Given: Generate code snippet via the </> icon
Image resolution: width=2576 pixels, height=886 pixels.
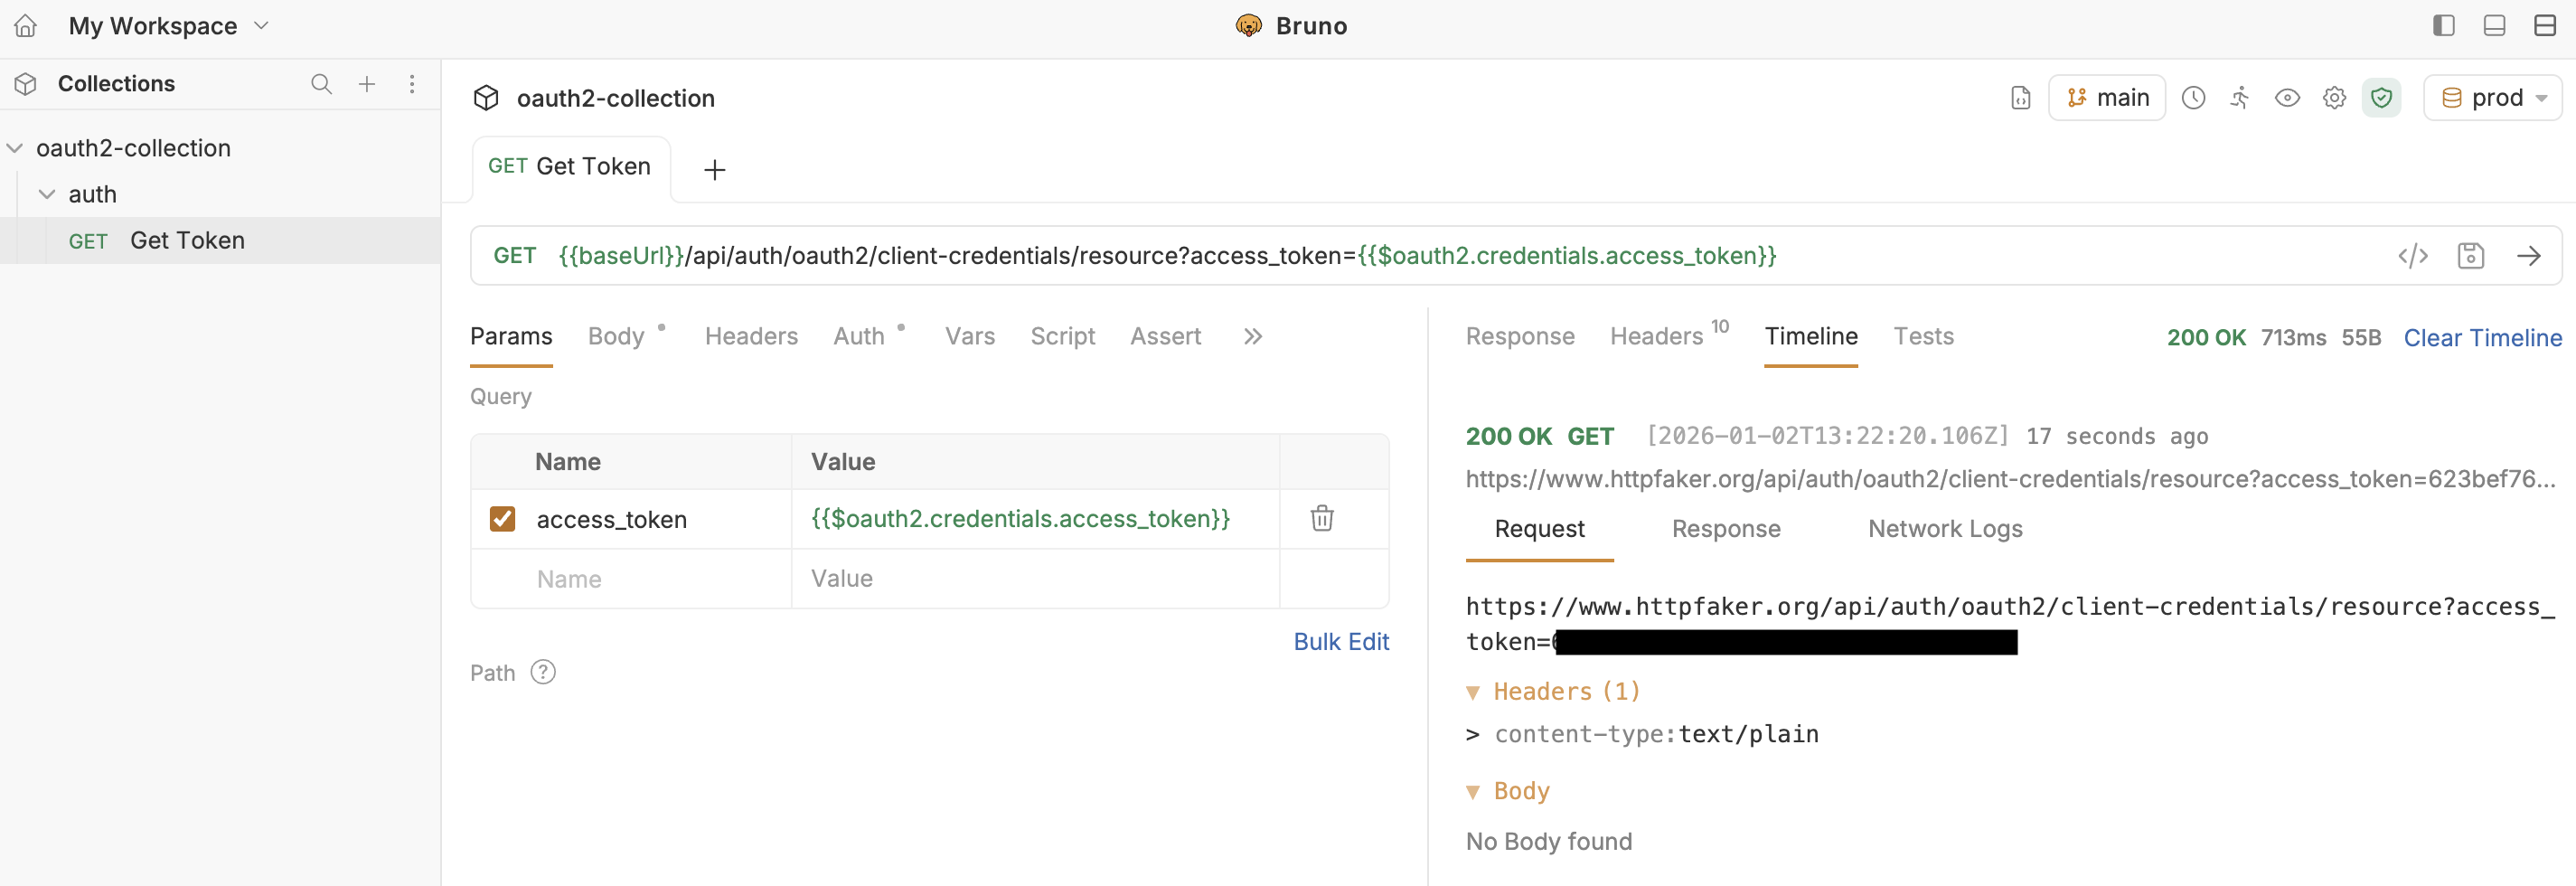Looking at the screenshot, I should pos(2414,256).
